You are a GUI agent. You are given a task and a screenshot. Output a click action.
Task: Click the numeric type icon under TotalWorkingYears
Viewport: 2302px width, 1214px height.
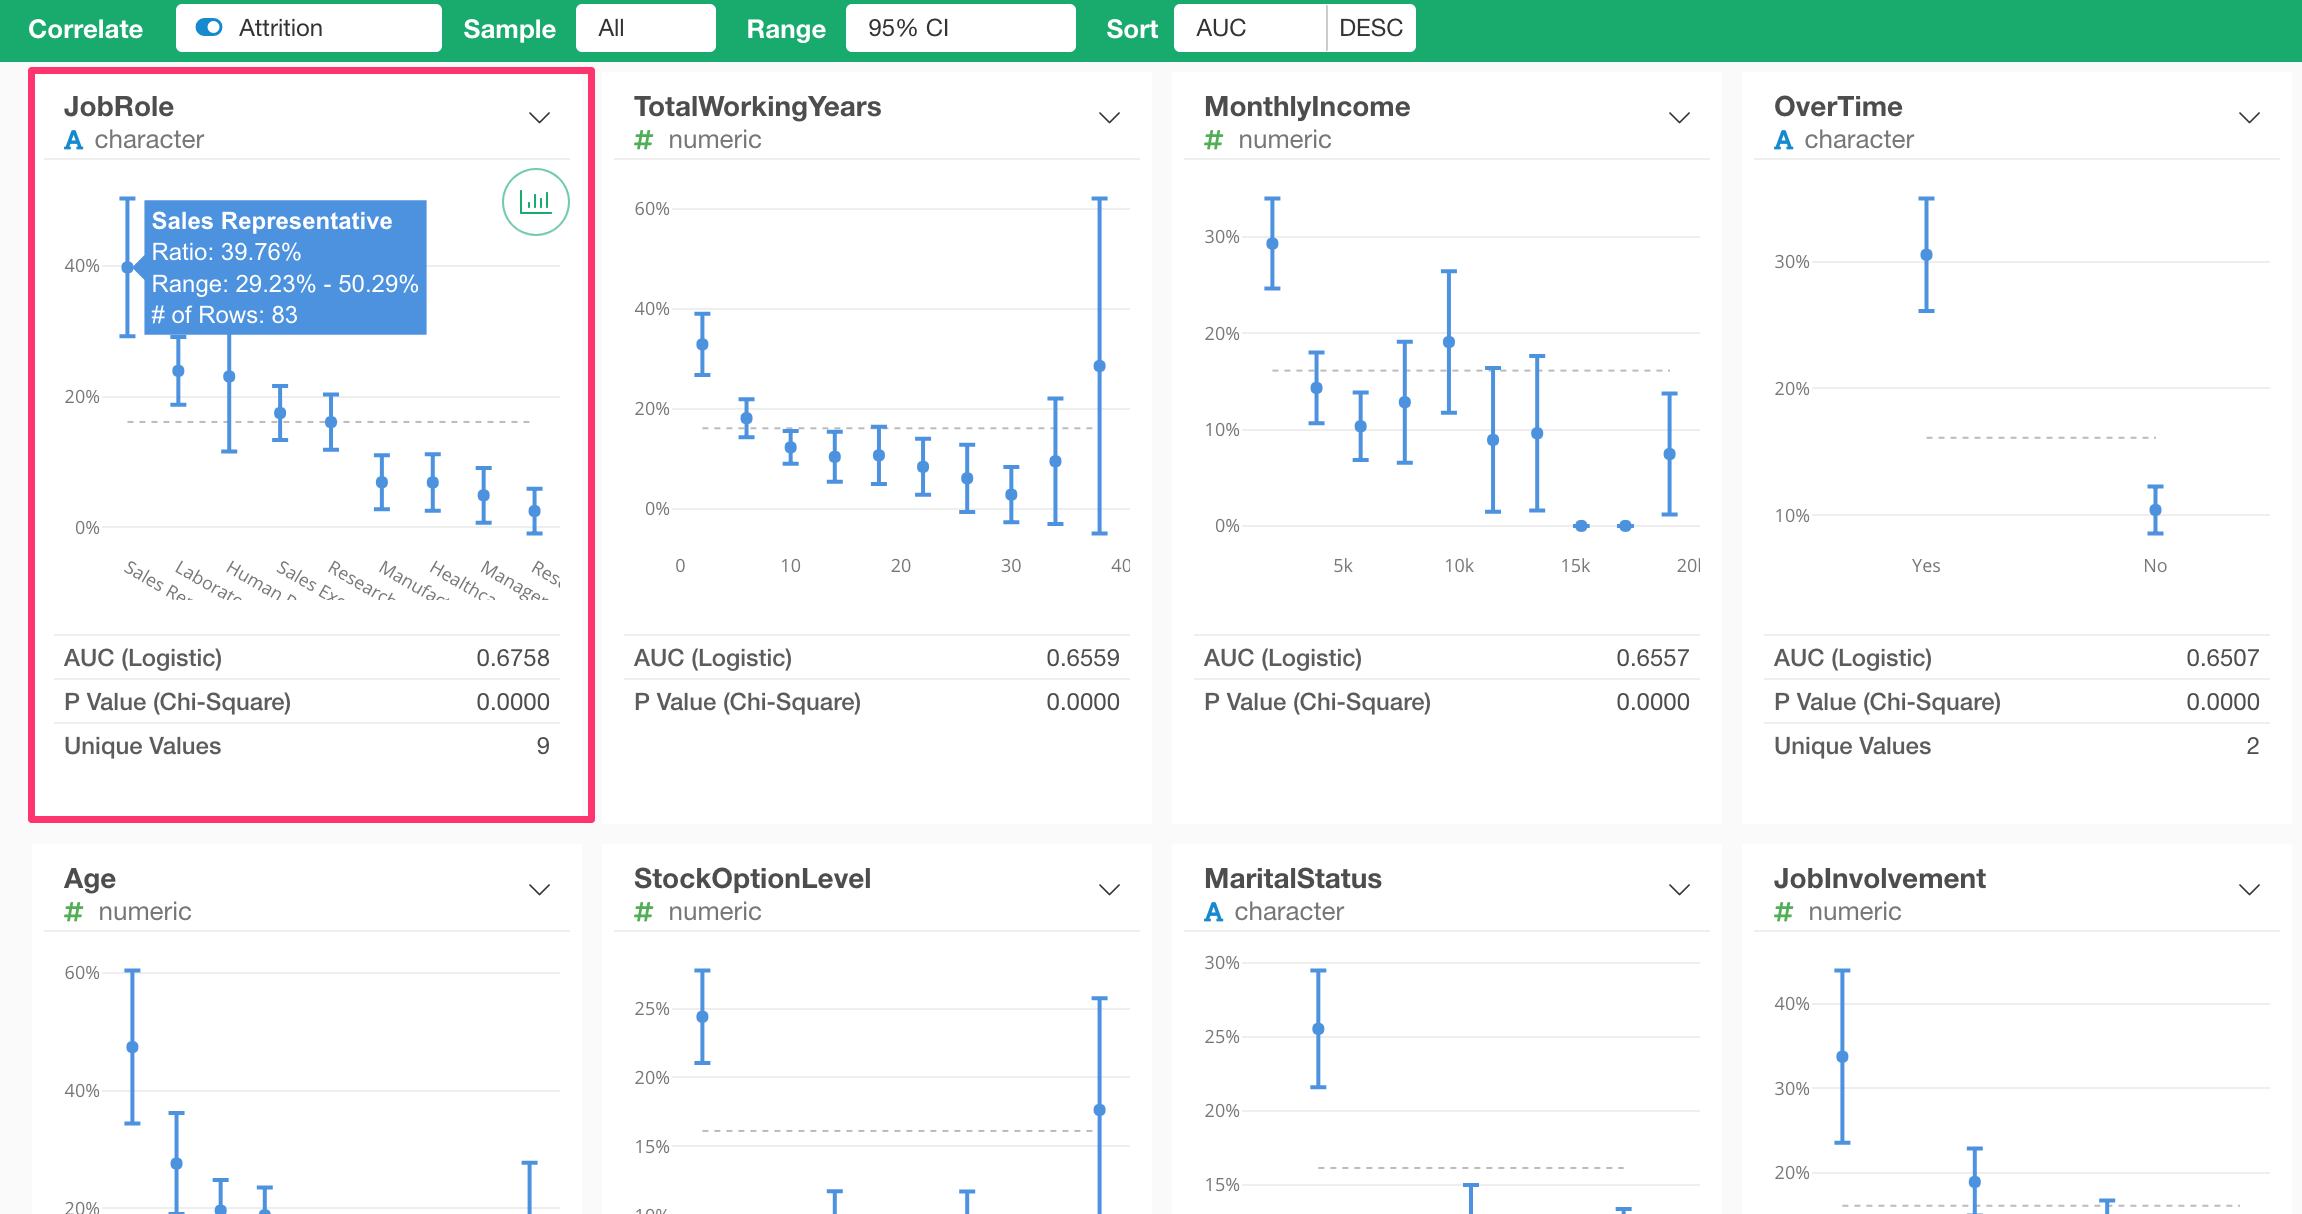643,140
